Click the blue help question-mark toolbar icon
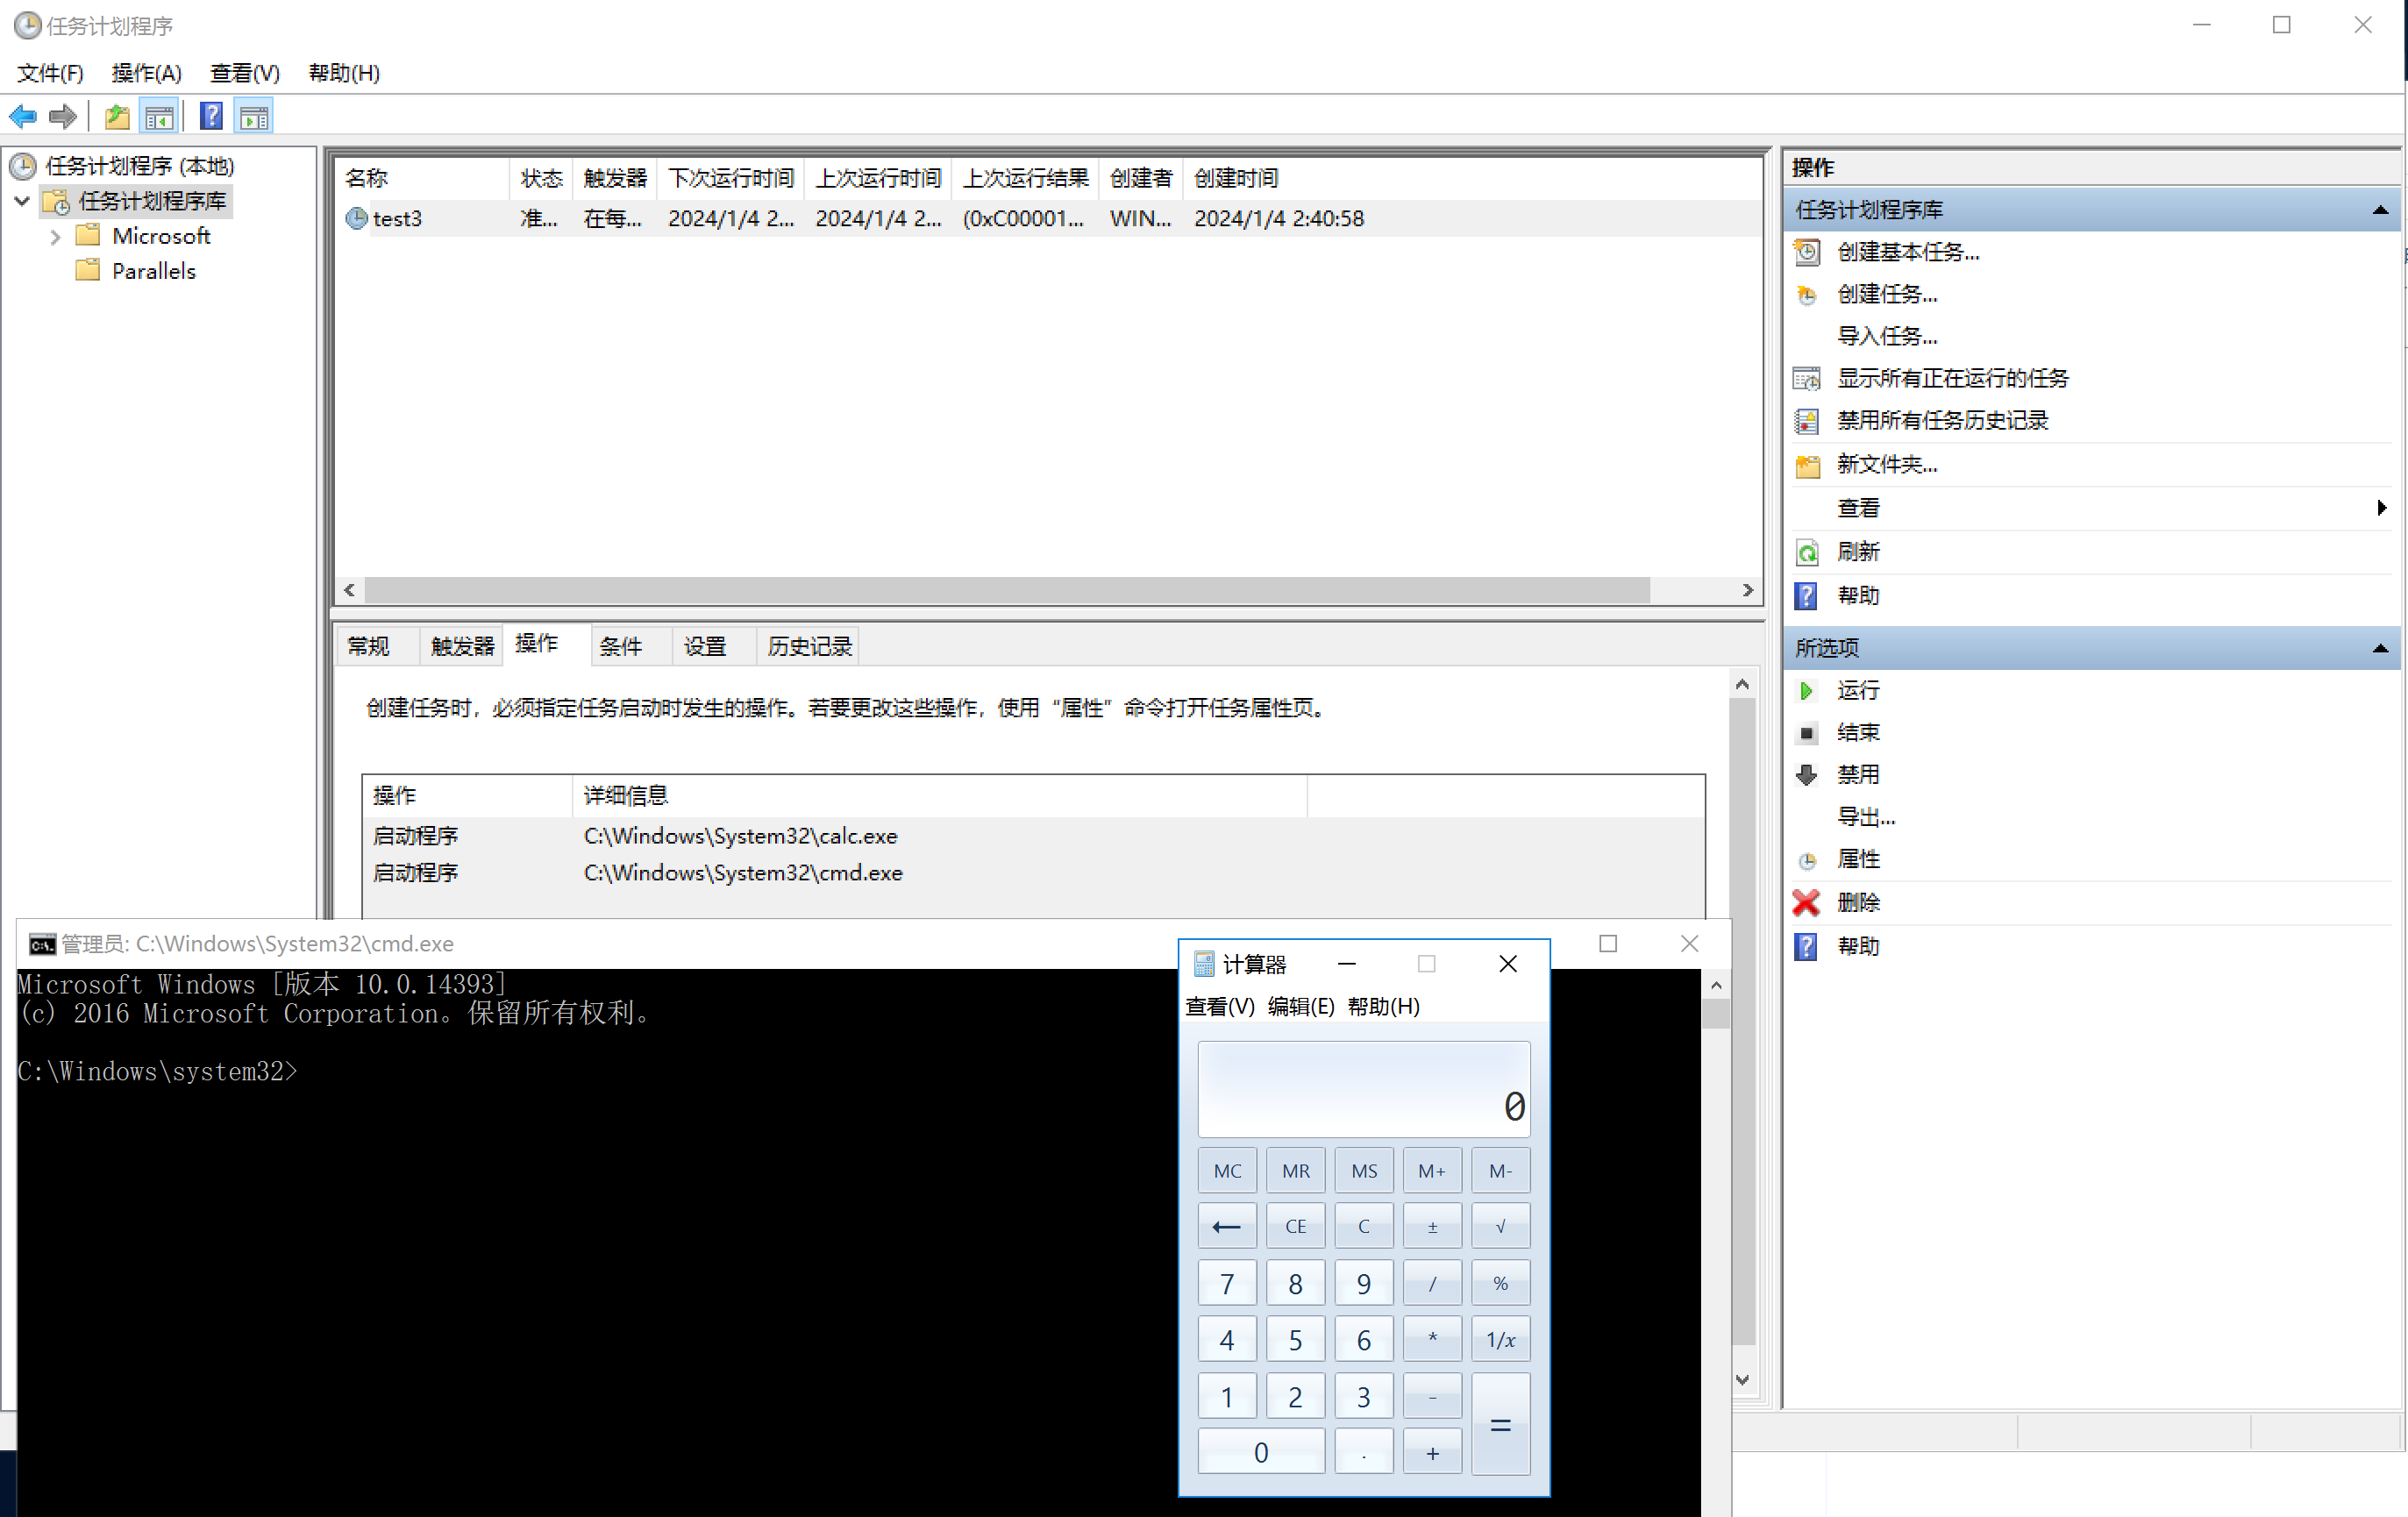The height and width of the screenshot is (1517, 2408). point(211,117)
